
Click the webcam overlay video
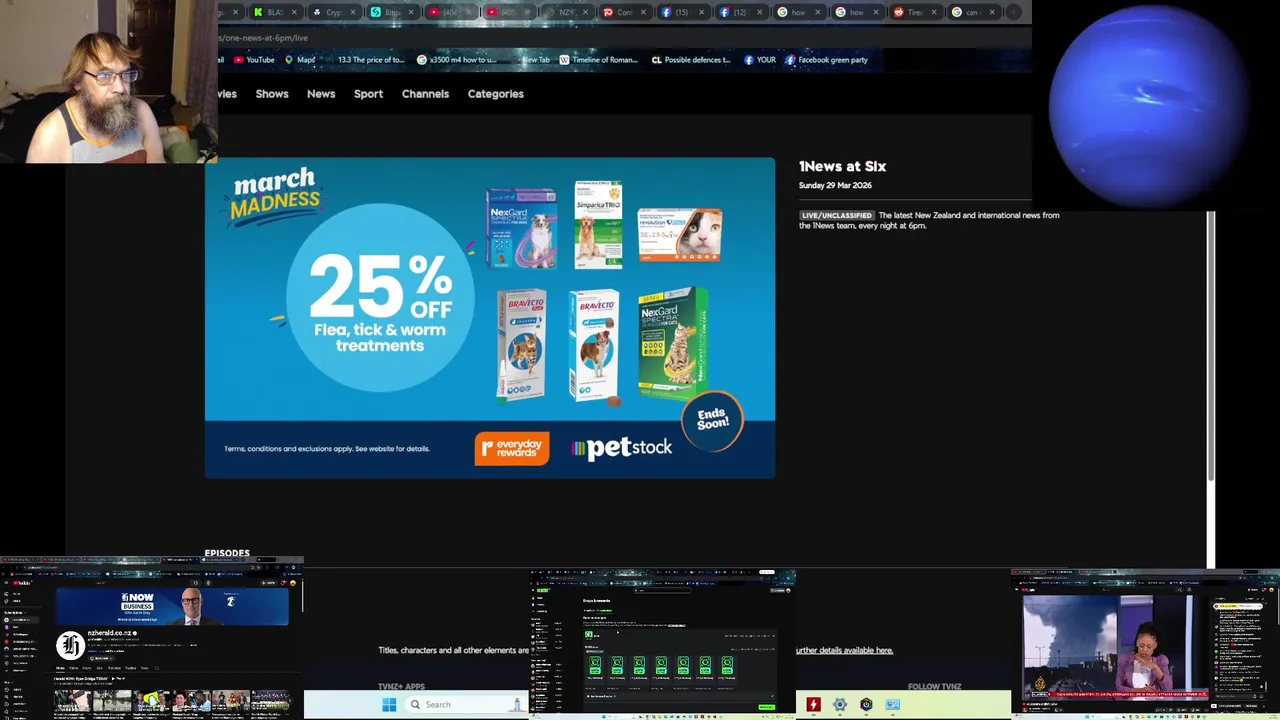tap(109, 81)
